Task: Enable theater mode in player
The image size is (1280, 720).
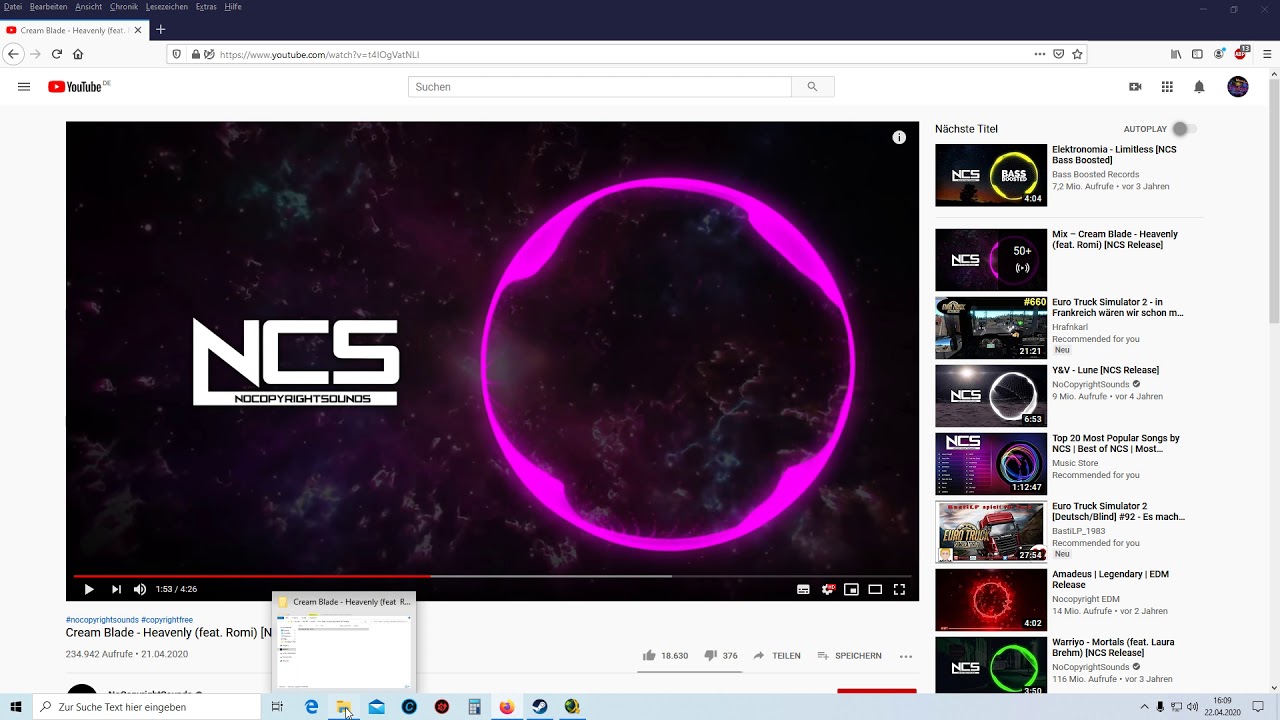Action: [875, 589]
